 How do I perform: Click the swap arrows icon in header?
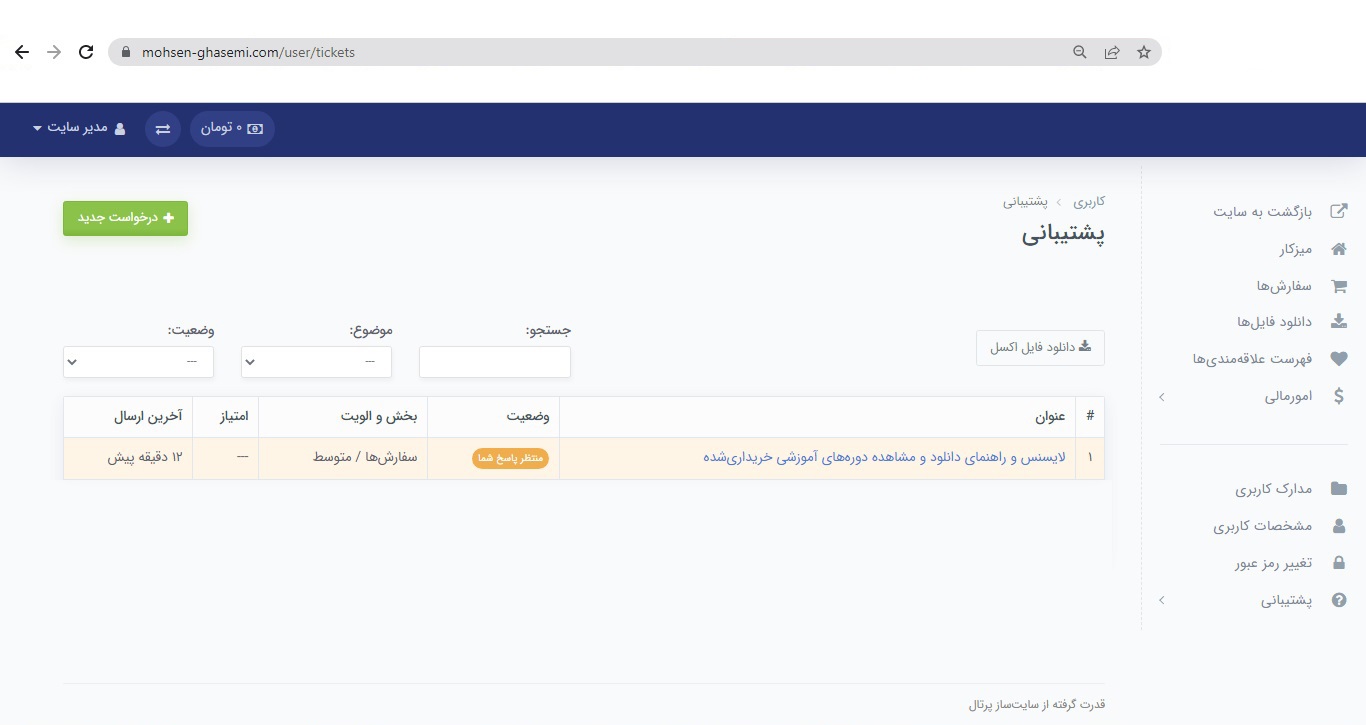coord(163,129)
